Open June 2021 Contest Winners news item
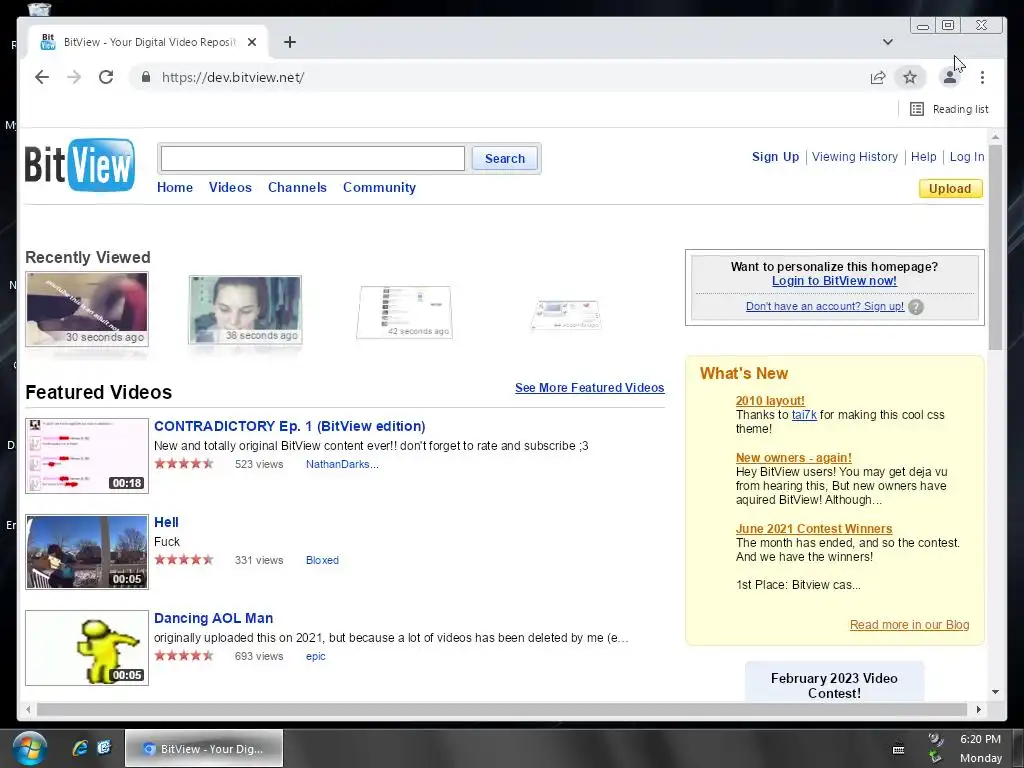Image resolution: width=1024 pixels, height=768 pixels. pos(814,529)
